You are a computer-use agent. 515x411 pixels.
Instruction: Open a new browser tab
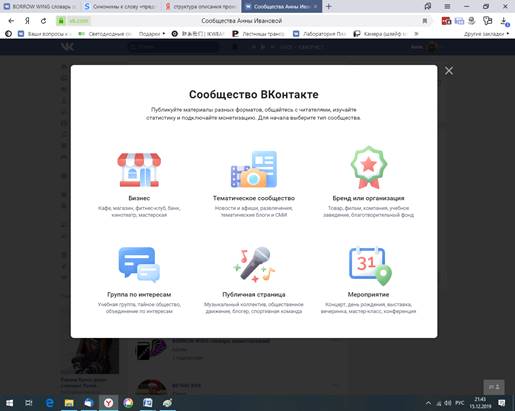[329, 6]
